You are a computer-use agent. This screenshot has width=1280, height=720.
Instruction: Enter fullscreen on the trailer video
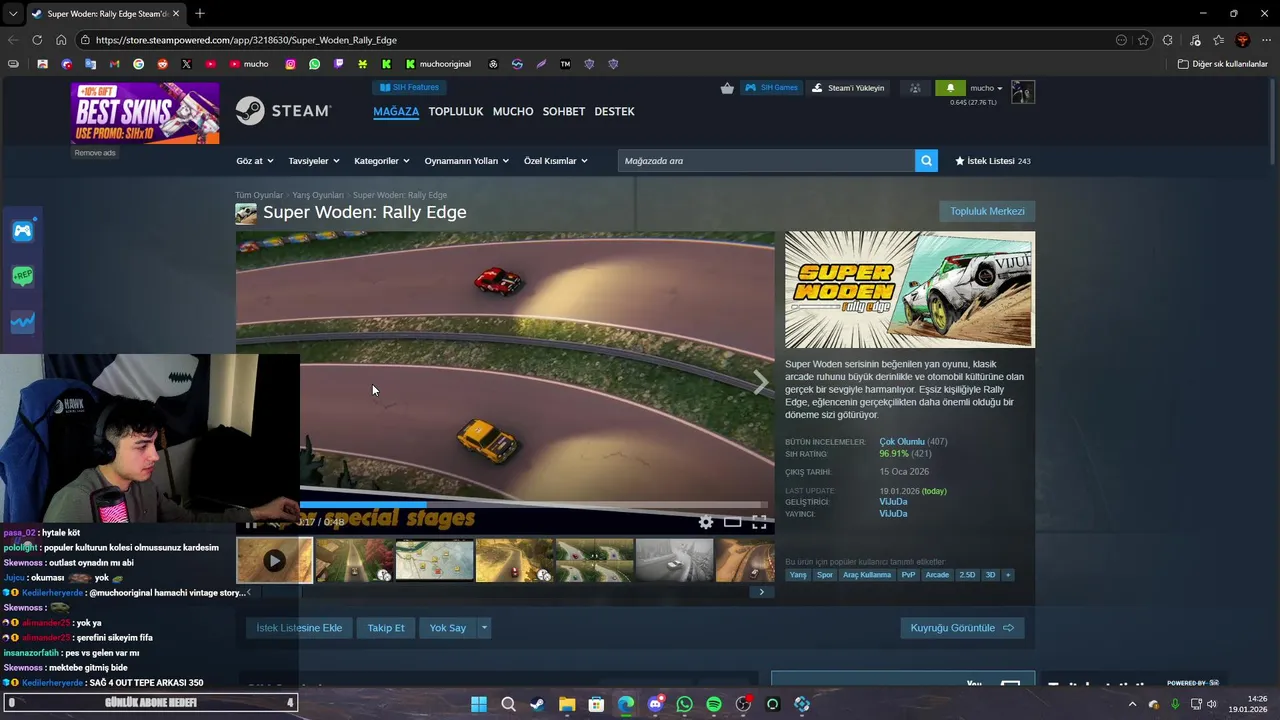click(x=759, y=522)
